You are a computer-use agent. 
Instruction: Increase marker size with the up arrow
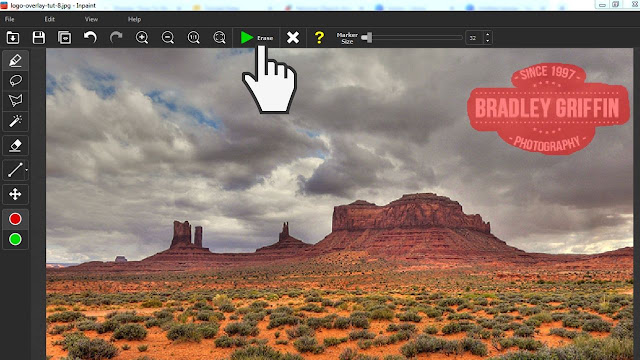487,34
